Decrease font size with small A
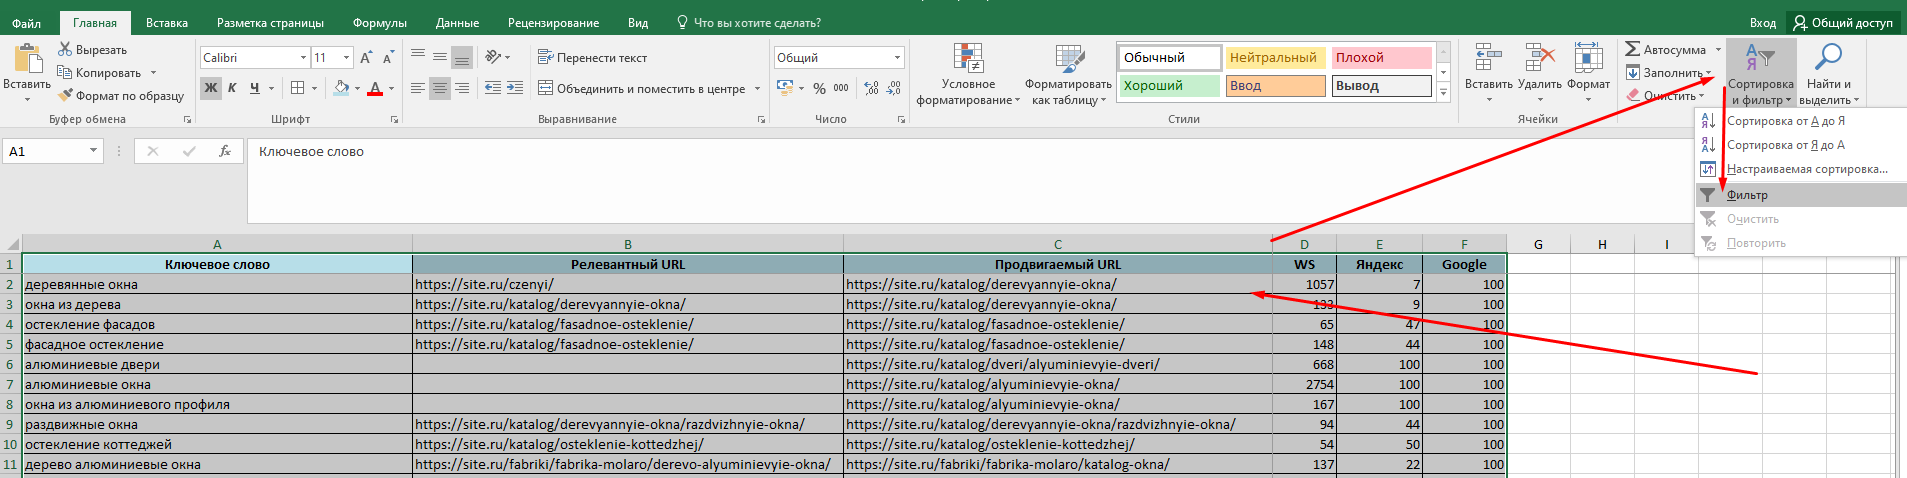Screen dimensions: 1907x478 388,58
